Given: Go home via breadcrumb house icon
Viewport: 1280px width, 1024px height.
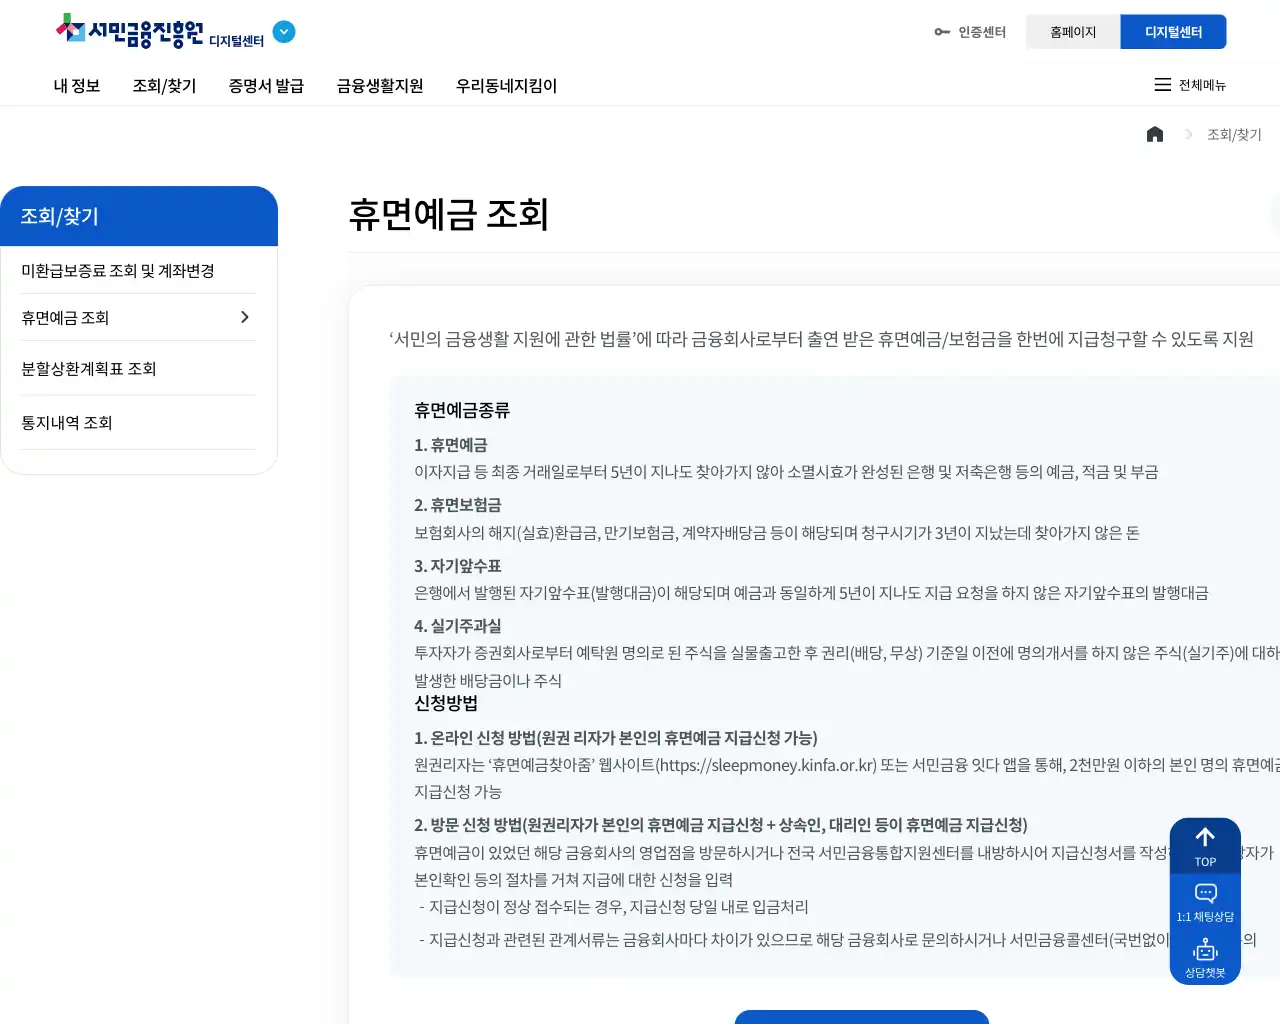Looking at the screenshot, I should click(1155, 134).
